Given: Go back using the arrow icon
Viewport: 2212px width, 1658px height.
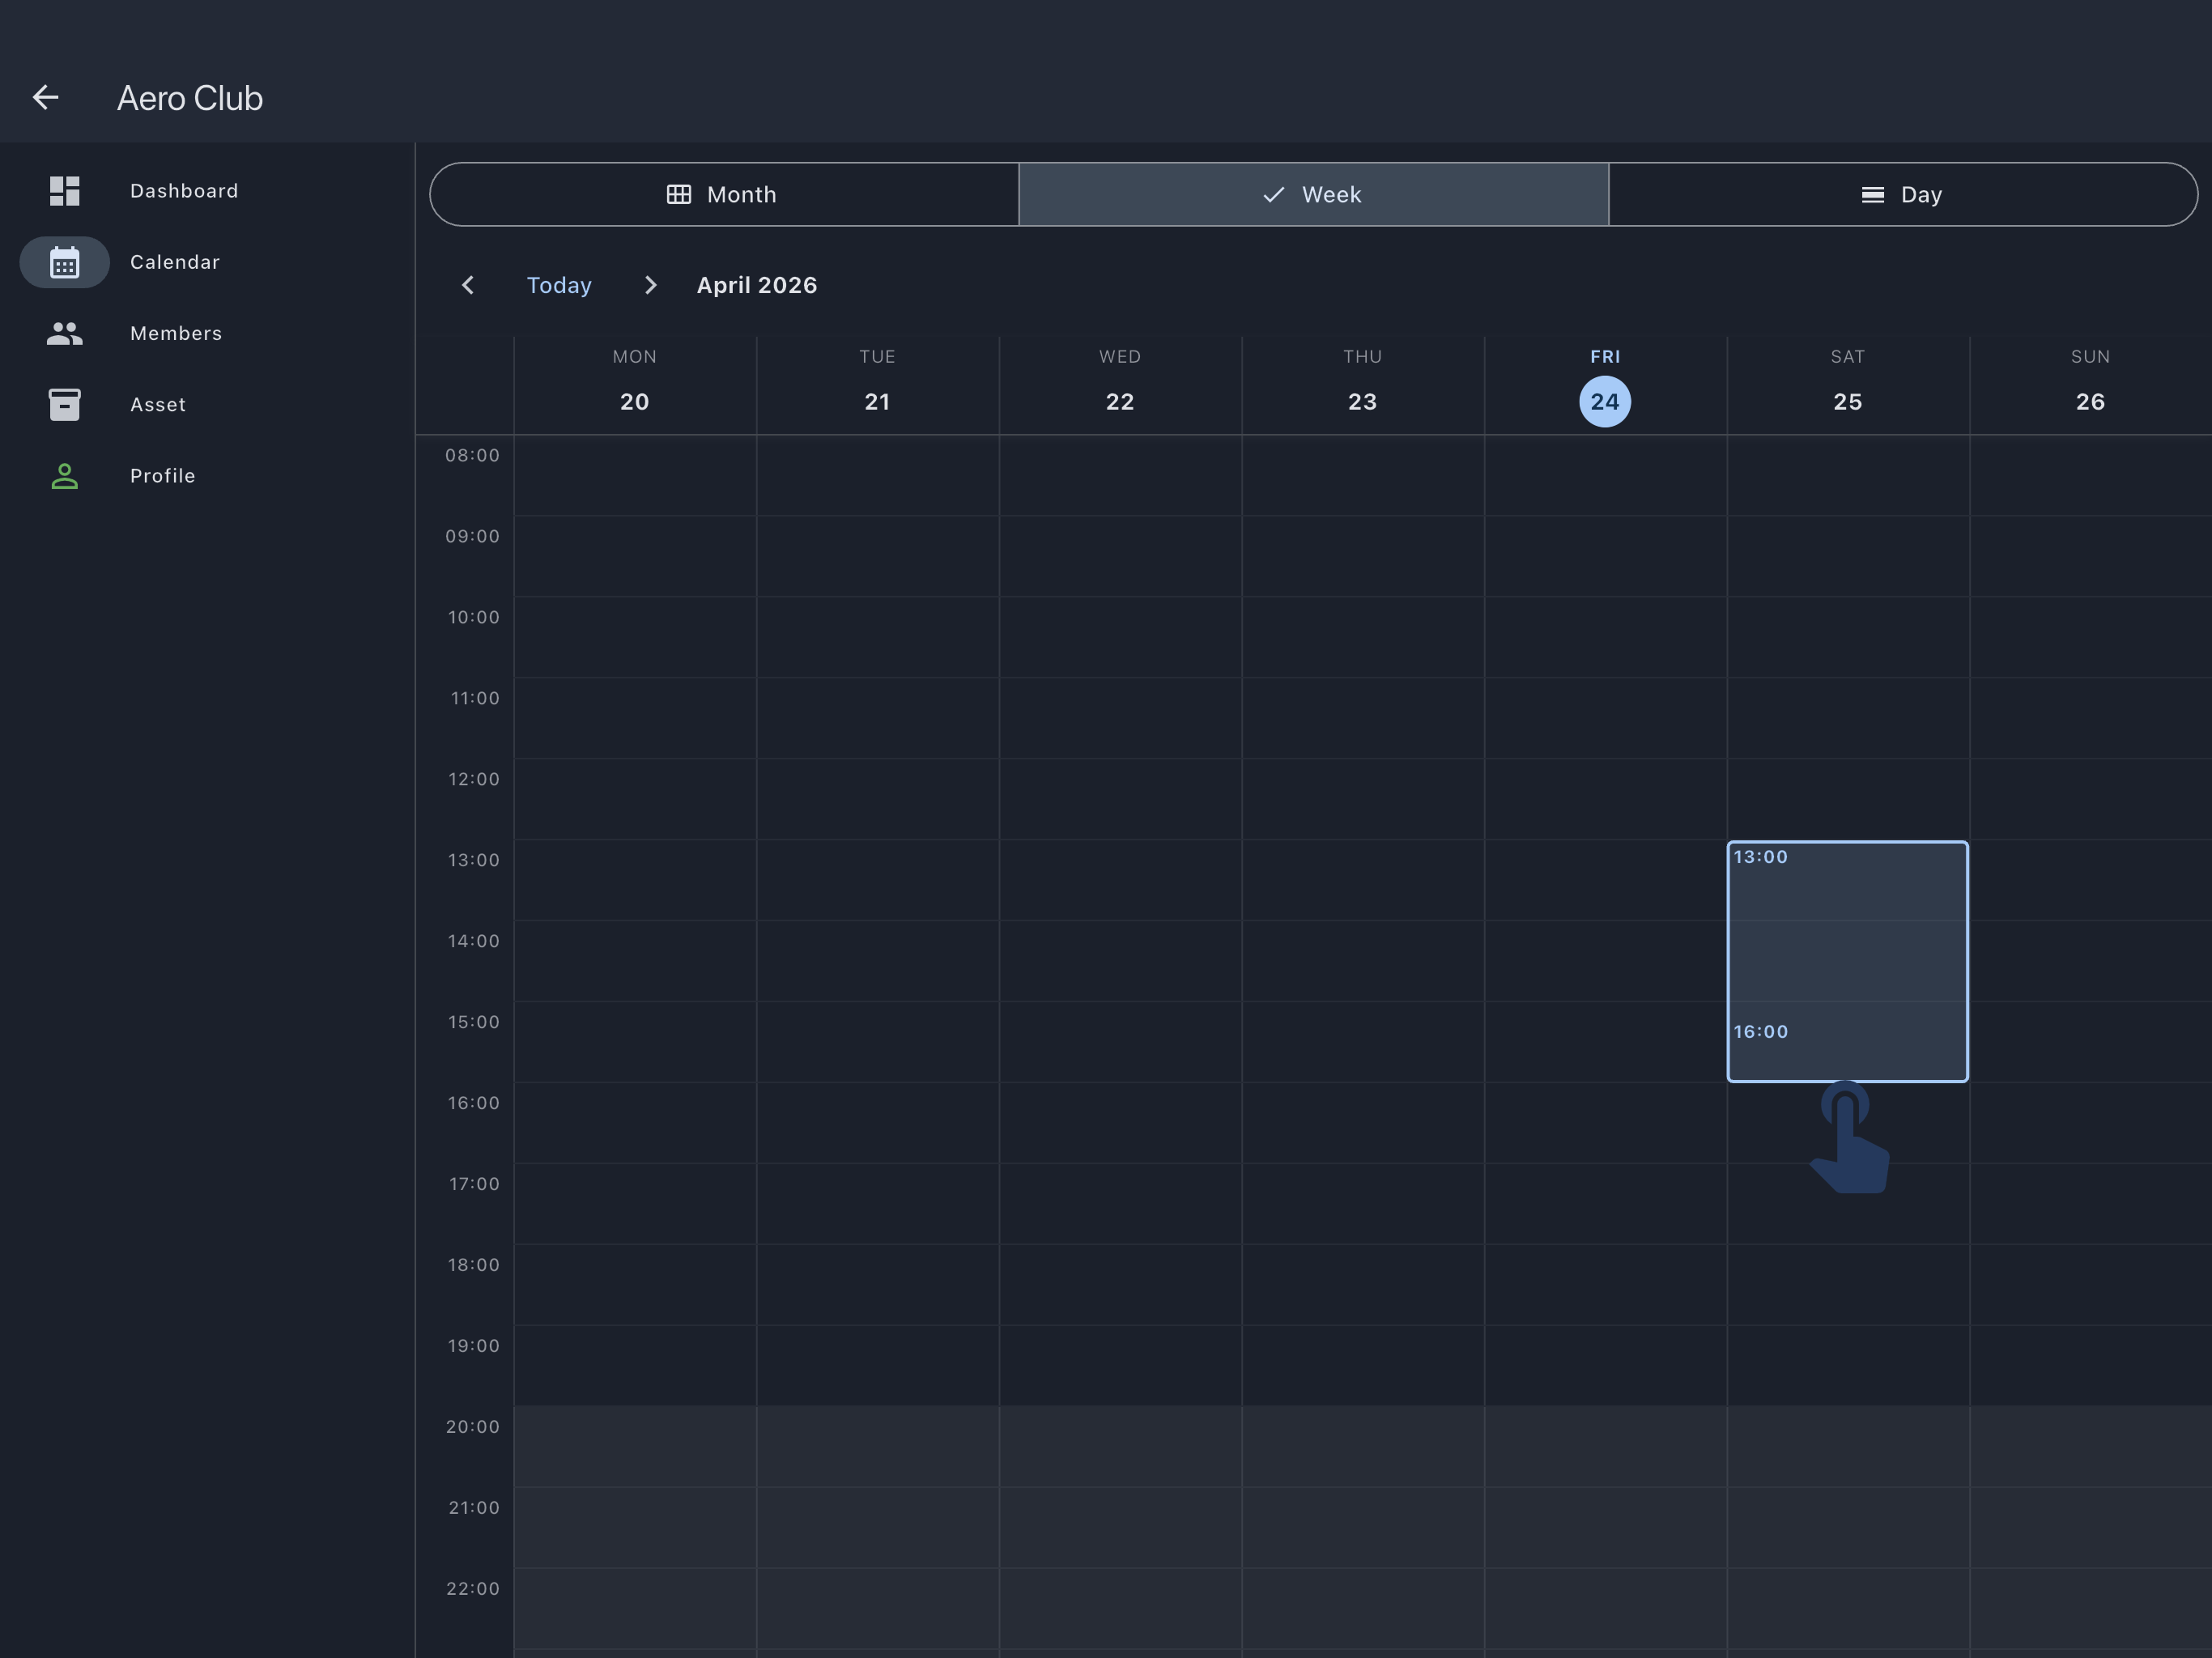Looking at the screenshot, I should point(46,97).
